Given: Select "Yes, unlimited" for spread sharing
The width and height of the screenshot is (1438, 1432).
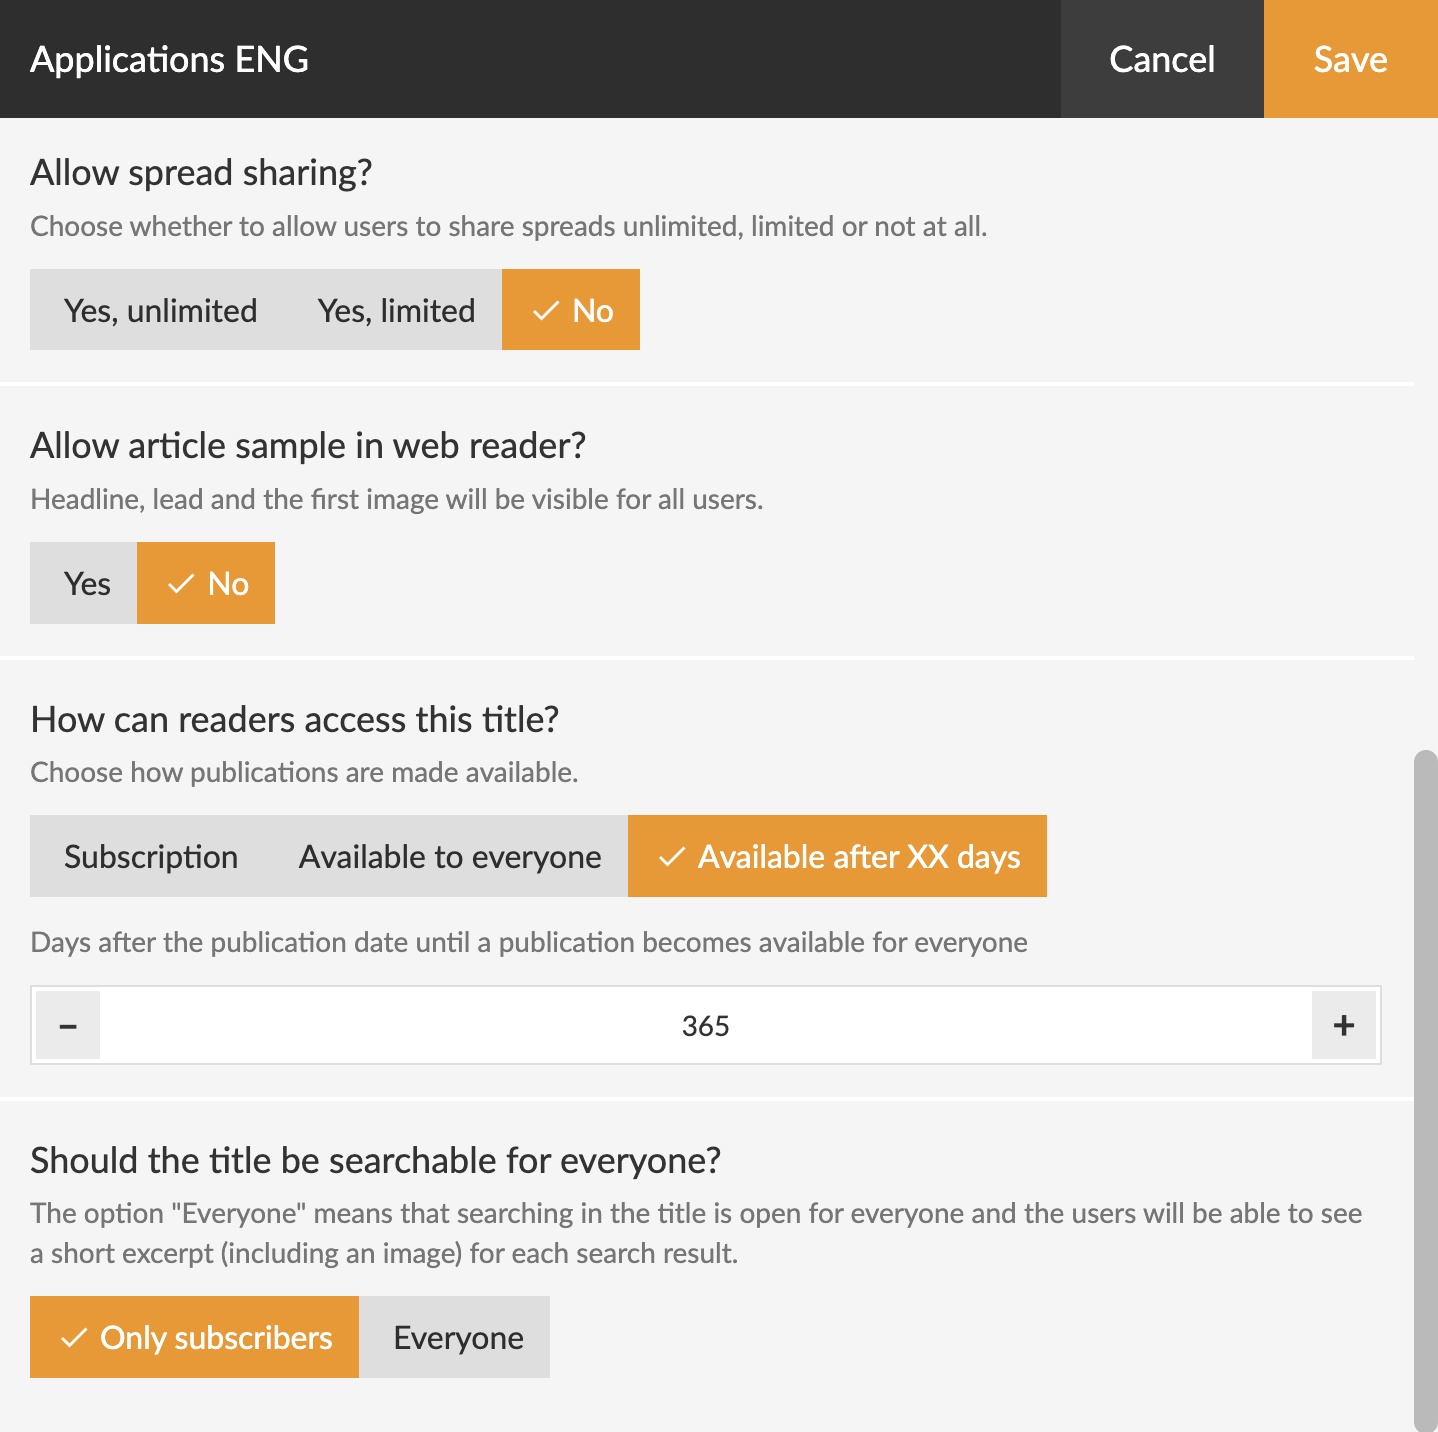Looking at the screenshot, I should [160, 310].
